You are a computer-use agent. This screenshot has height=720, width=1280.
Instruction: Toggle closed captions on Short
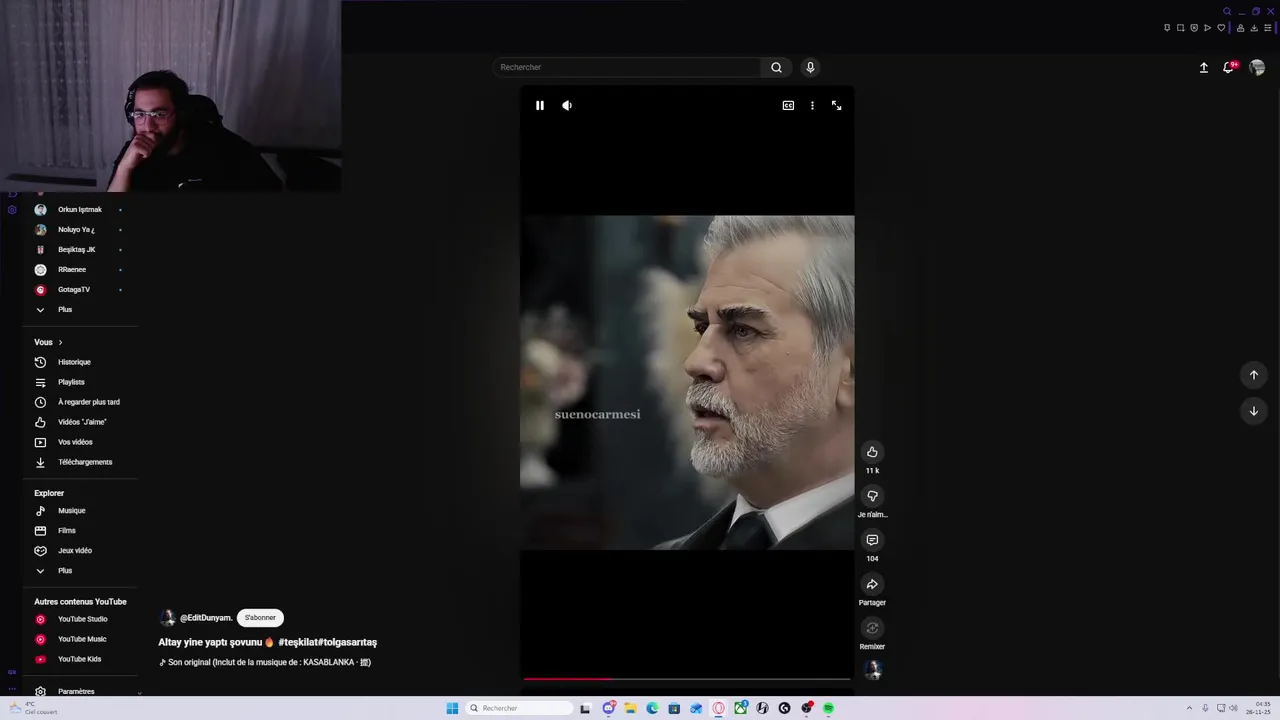788,105
